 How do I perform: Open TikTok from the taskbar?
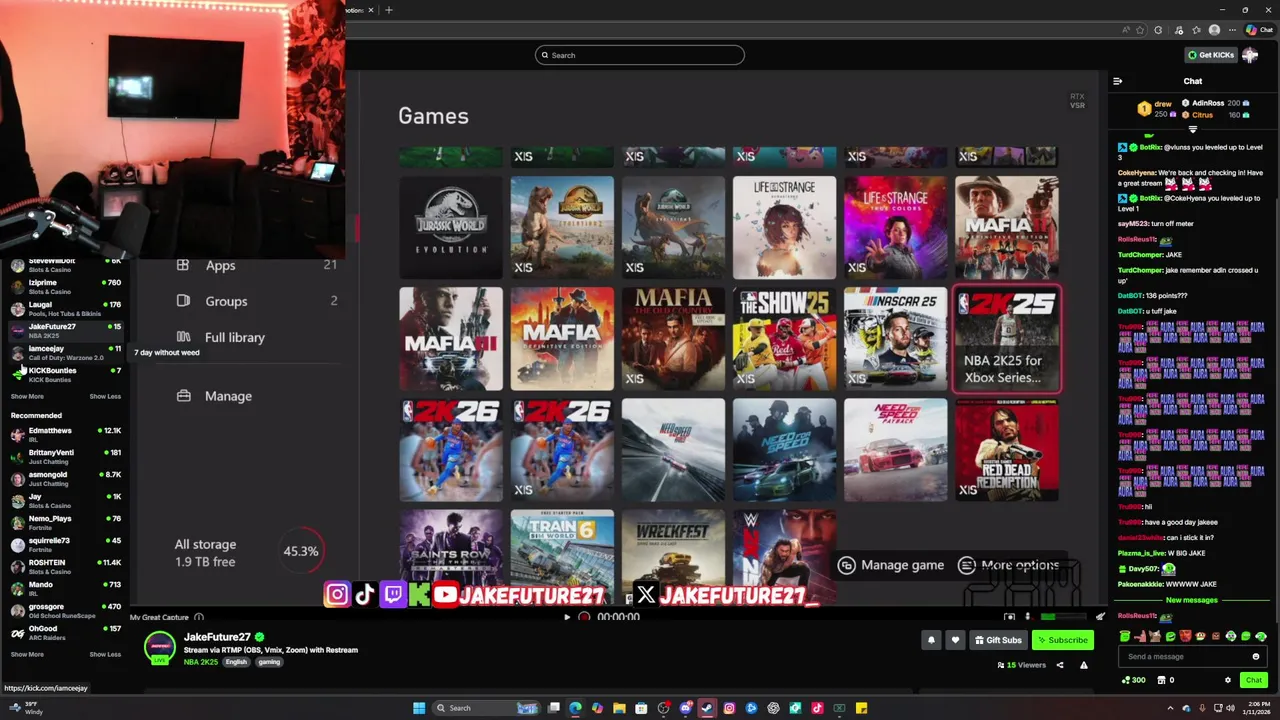click(x=817, y=708)
